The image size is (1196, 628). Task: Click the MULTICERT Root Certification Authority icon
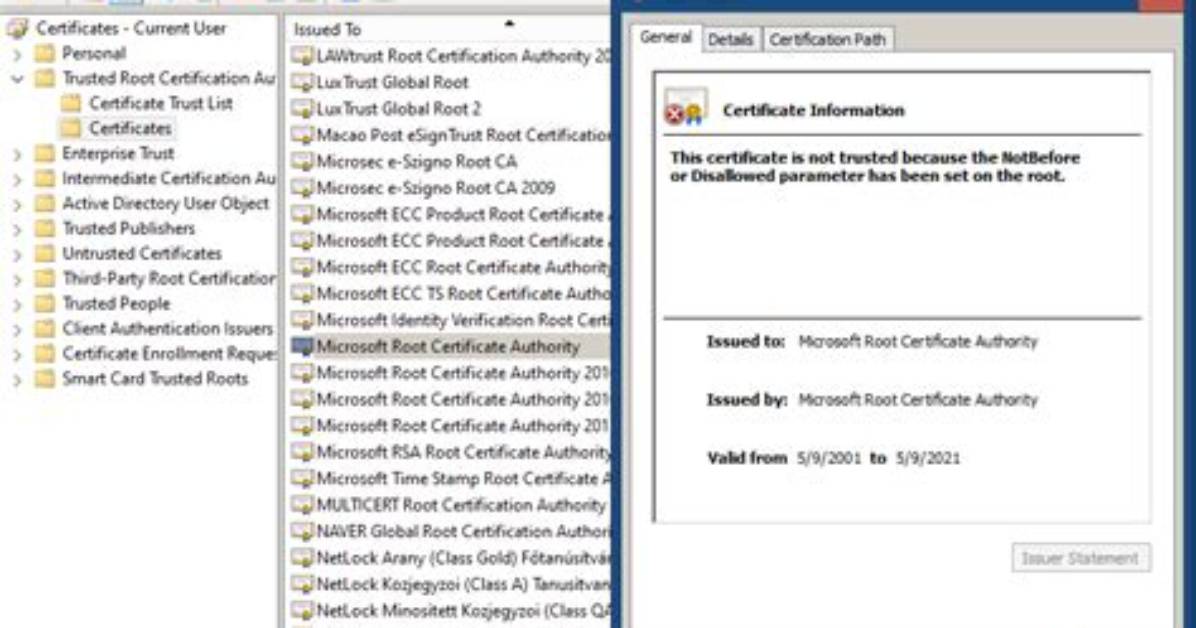coord(302,505)
